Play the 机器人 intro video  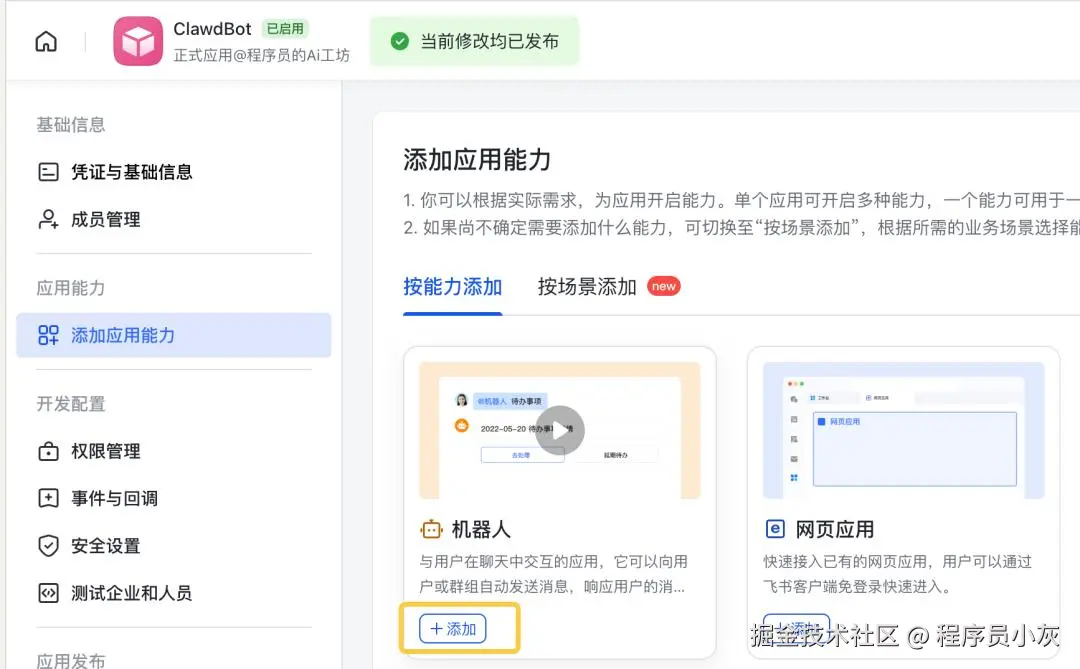tap(560, 430)
